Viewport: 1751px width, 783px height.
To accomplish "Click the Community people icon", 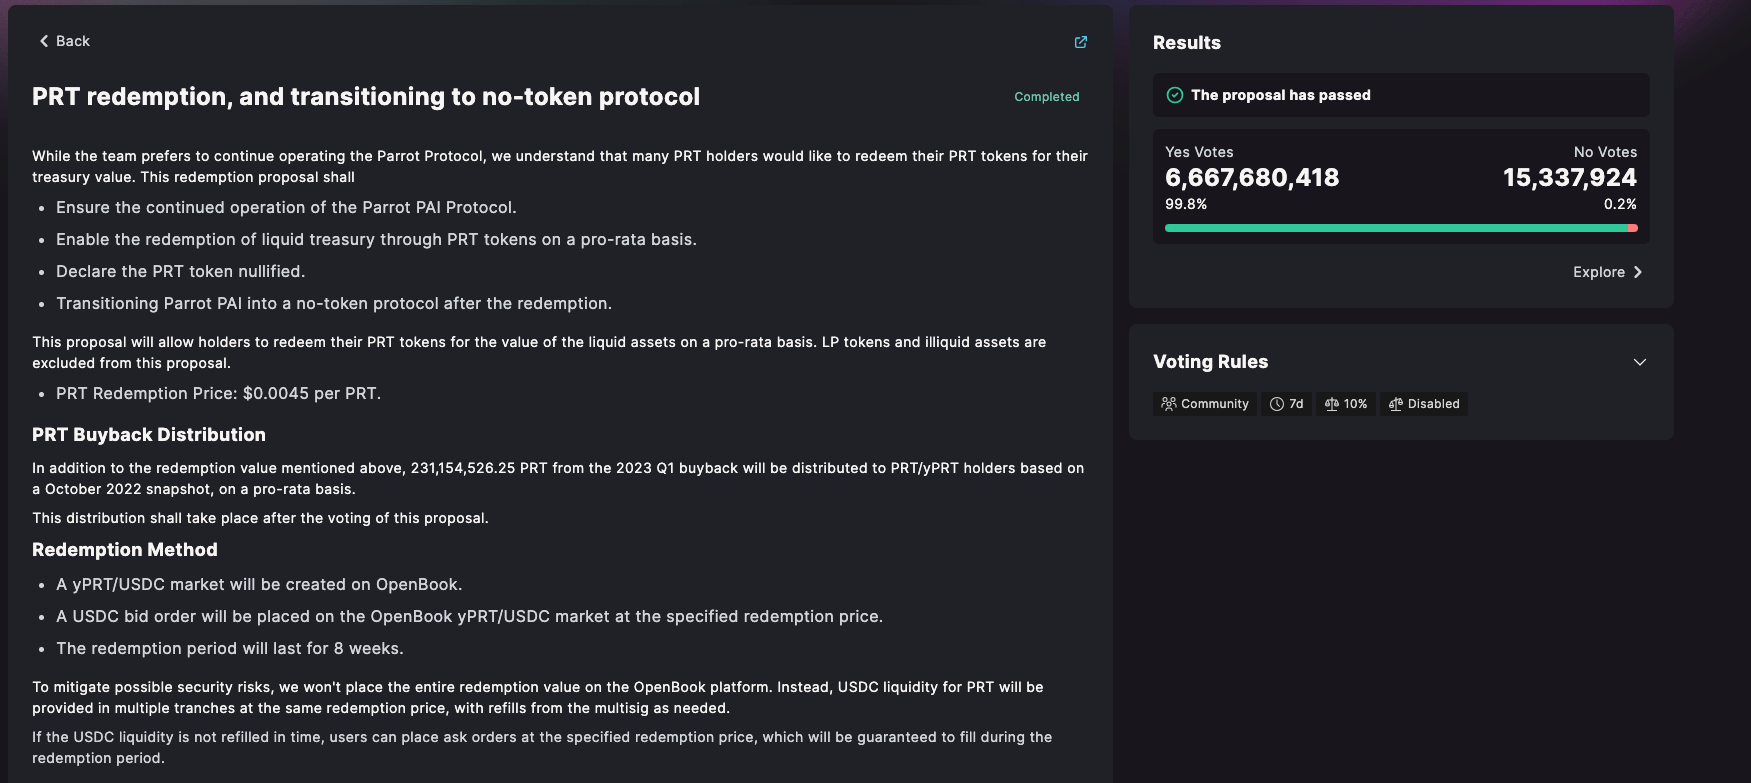I will coord(1169,404).
